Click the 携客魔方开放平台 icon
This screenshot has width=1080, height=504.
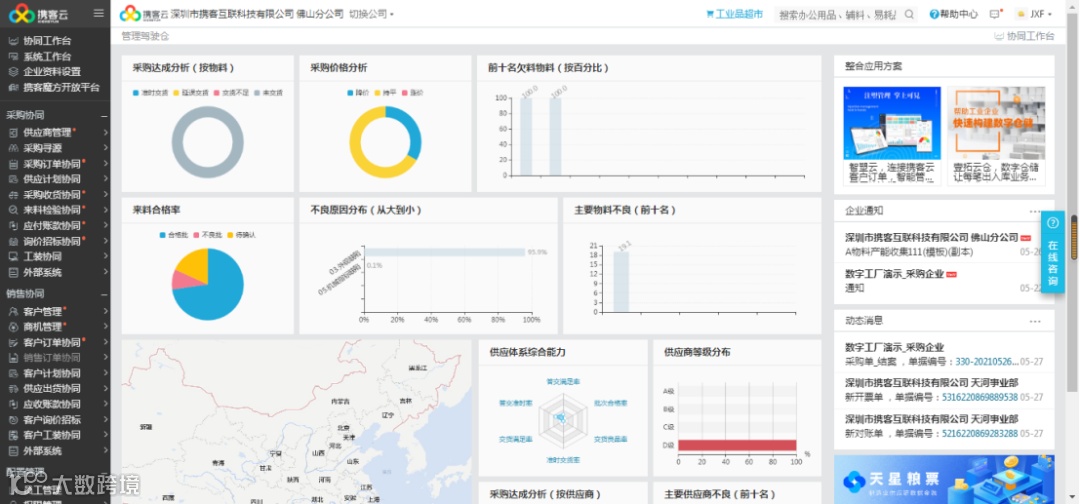13,87
